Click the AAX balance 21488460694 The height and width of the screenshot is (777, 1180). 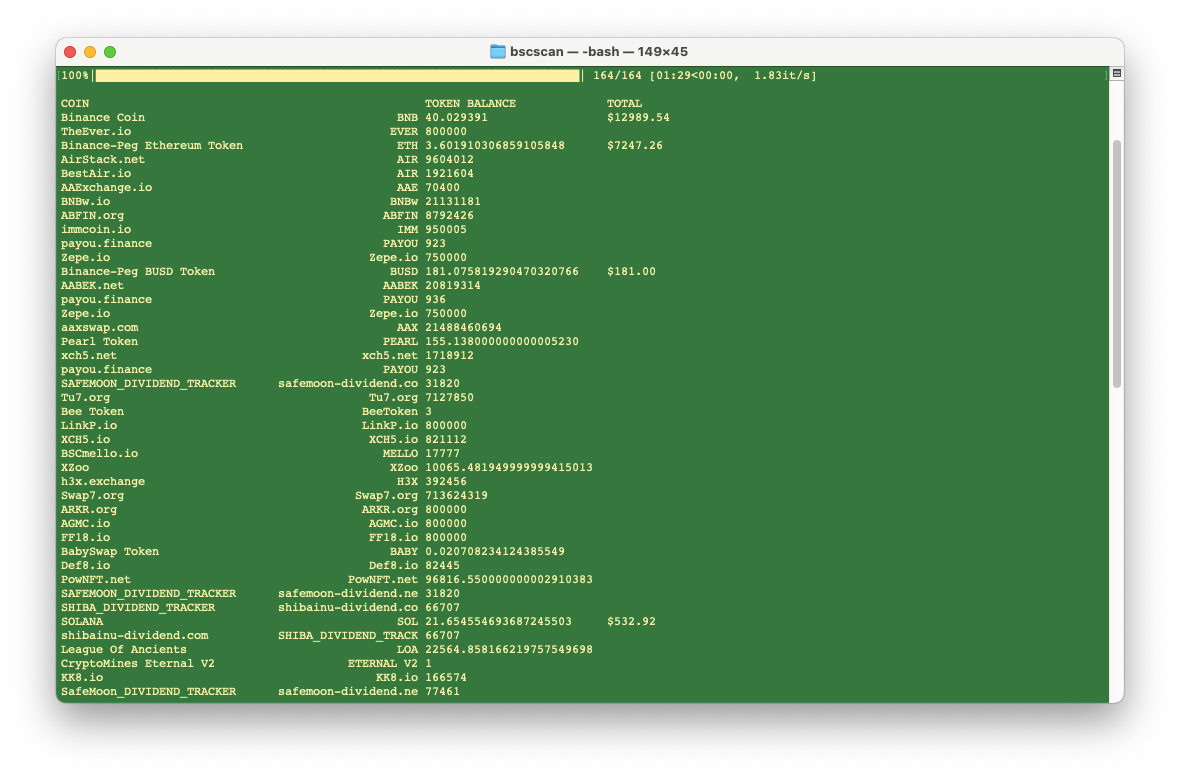click(x=463, y=328)
